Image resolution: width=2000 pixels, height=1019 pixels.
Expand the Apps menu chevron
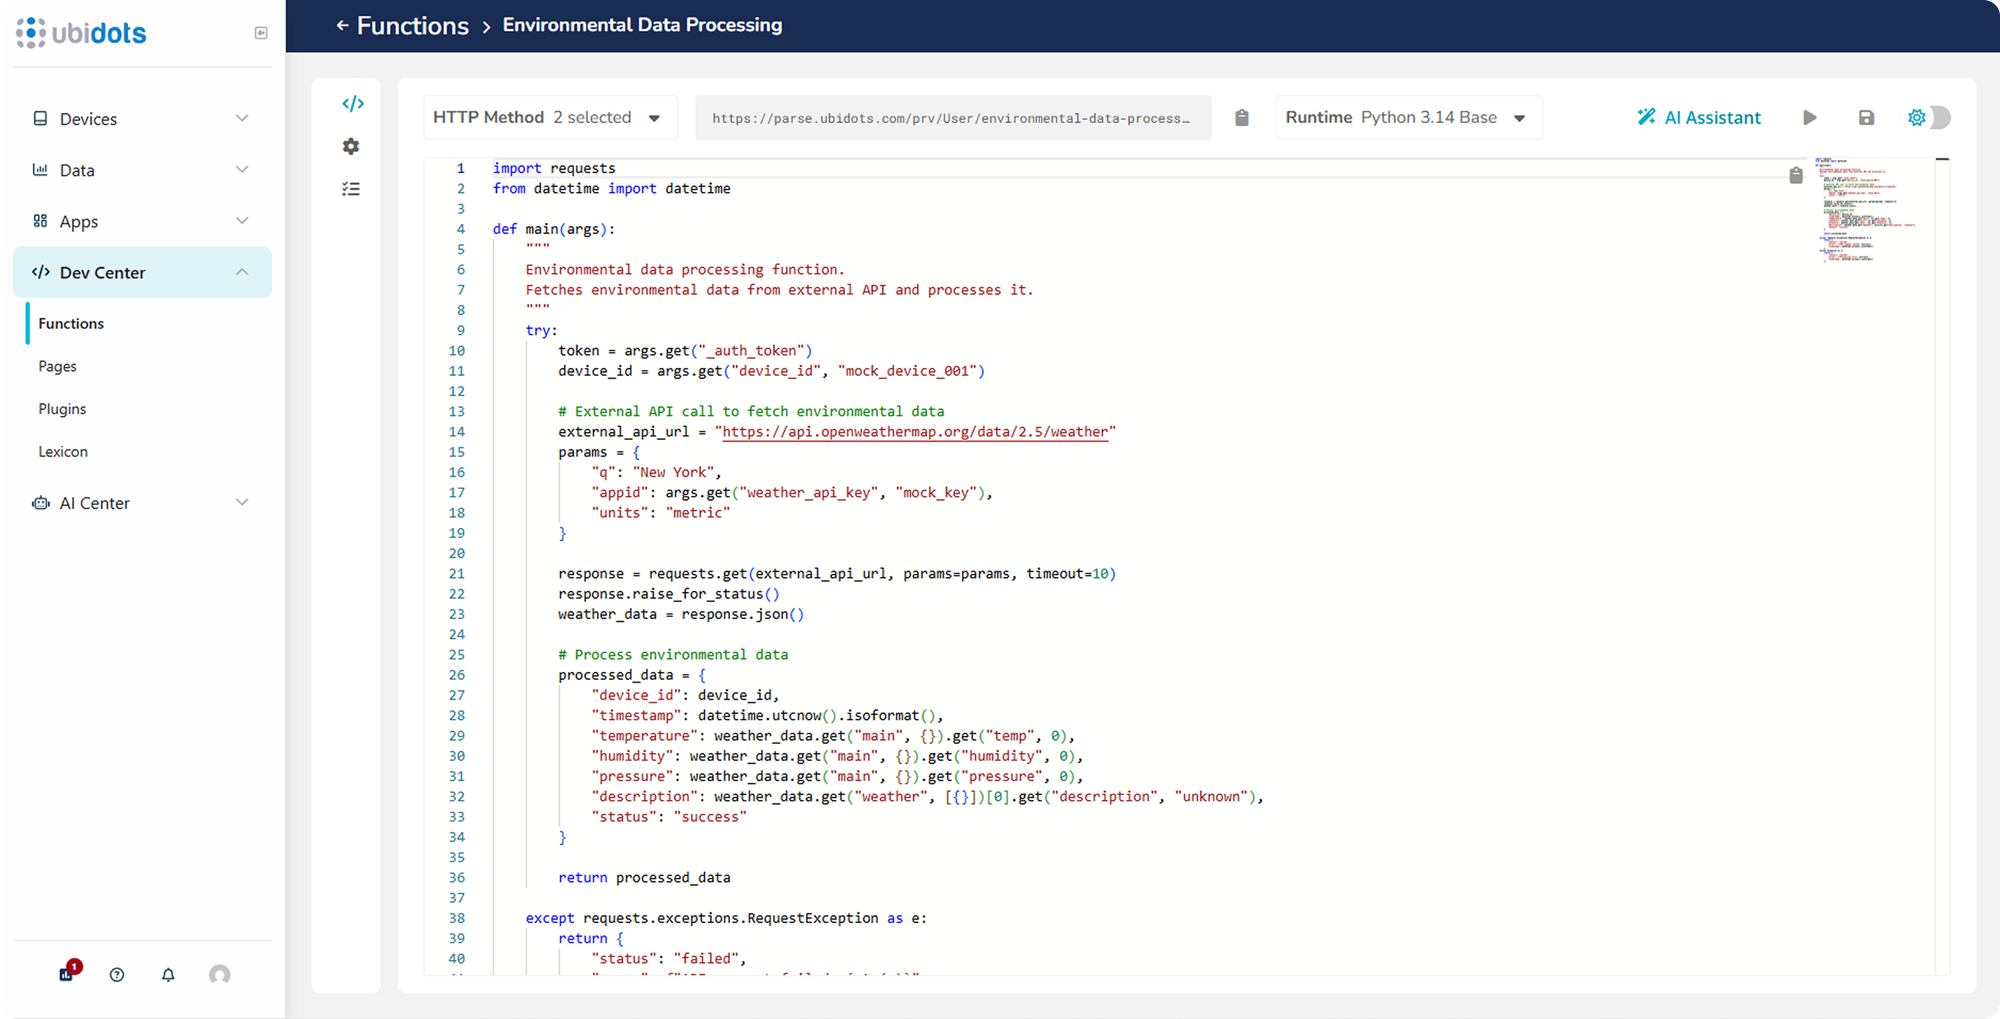[x=242, y=220]
